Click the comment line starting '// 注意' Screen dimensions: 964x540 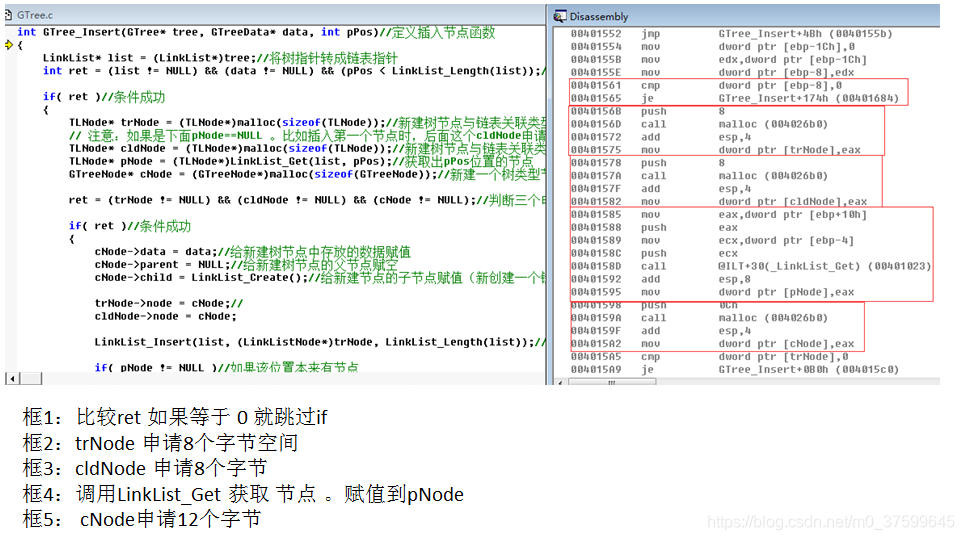pyautogui.click(x=307, y=135)
